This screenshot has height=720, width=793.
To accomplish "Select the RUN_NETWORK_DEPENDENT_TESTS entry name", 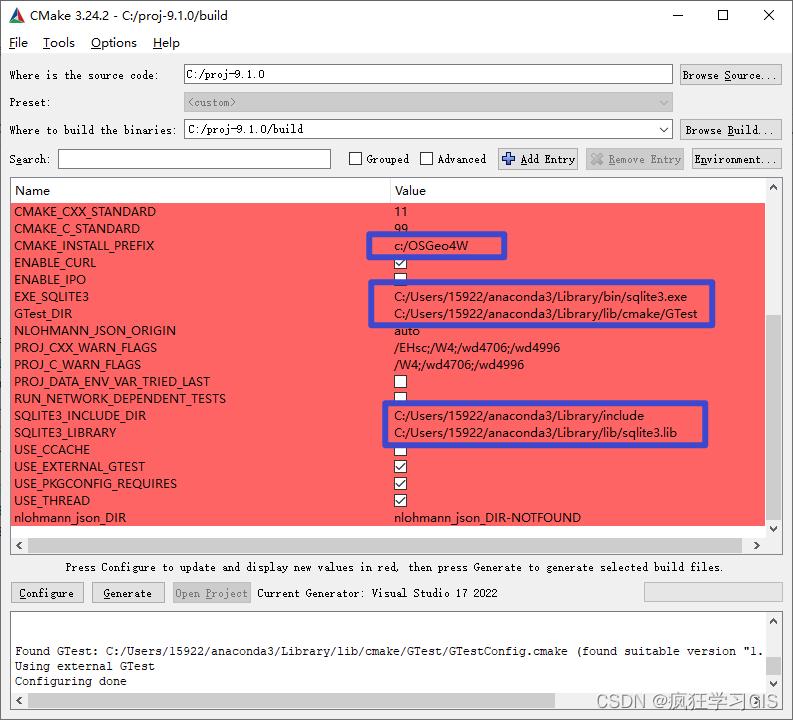I will (120, 399).
